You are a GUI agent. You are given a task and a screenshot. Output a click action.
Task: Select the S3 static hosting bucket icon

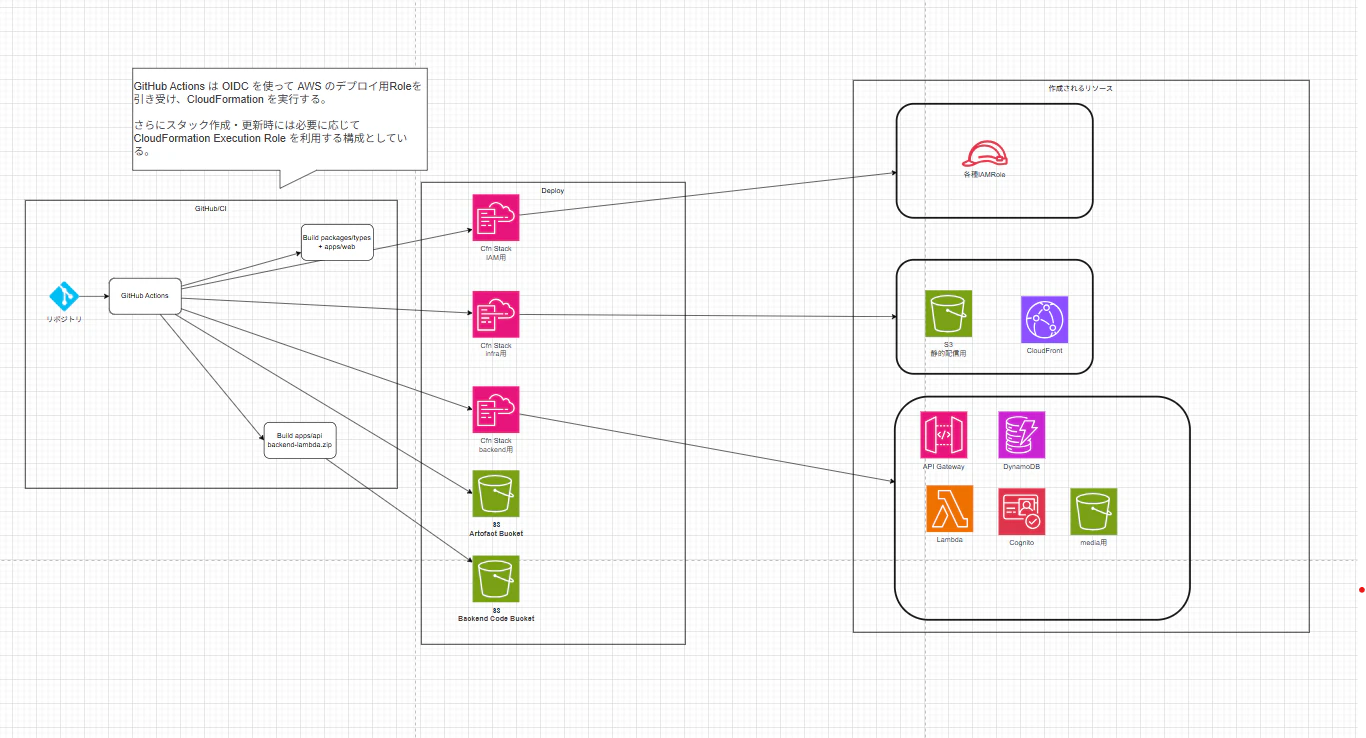click(948, 314)
